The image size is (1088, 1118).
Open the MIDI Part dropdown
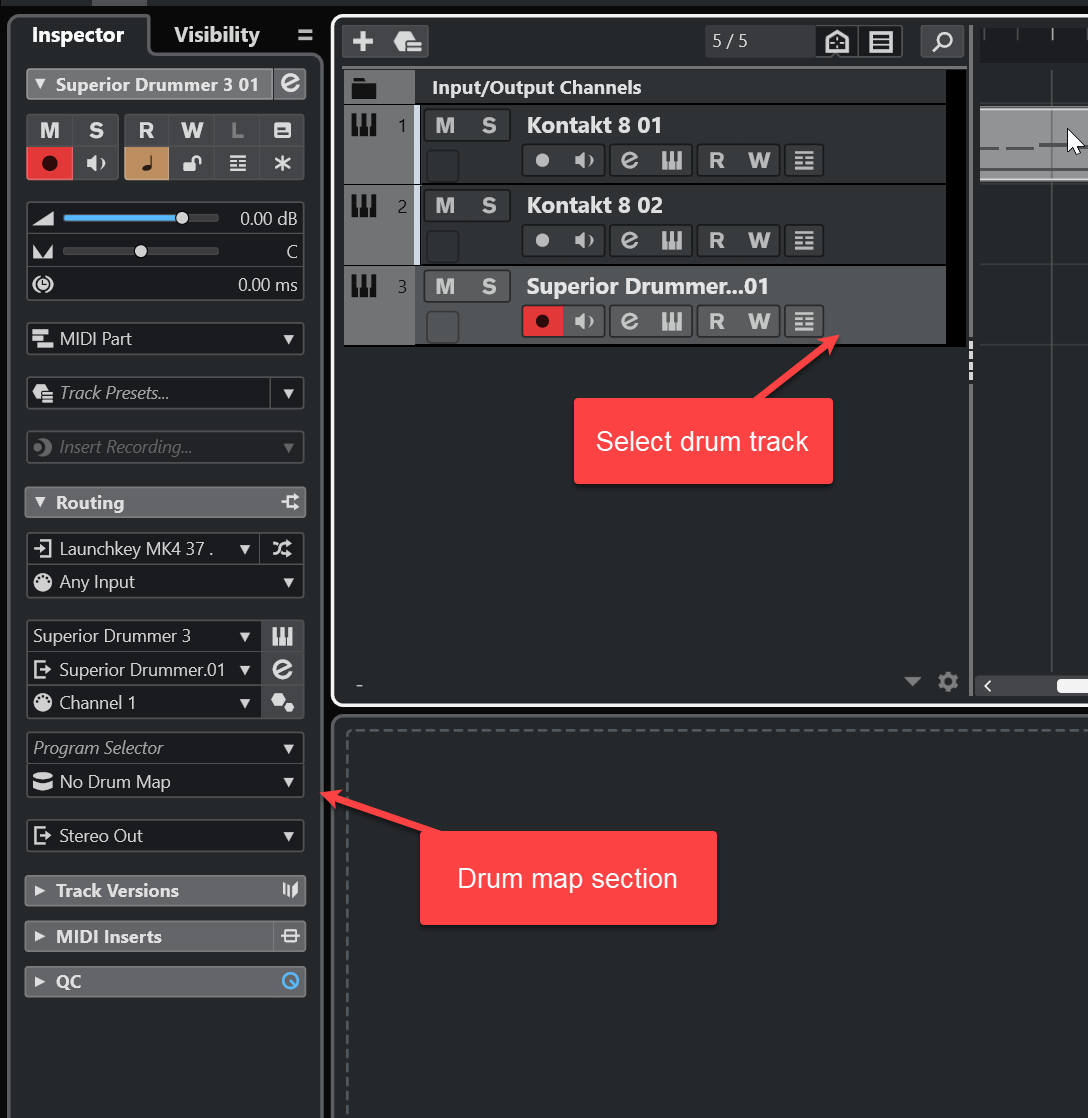coord(165,339)
